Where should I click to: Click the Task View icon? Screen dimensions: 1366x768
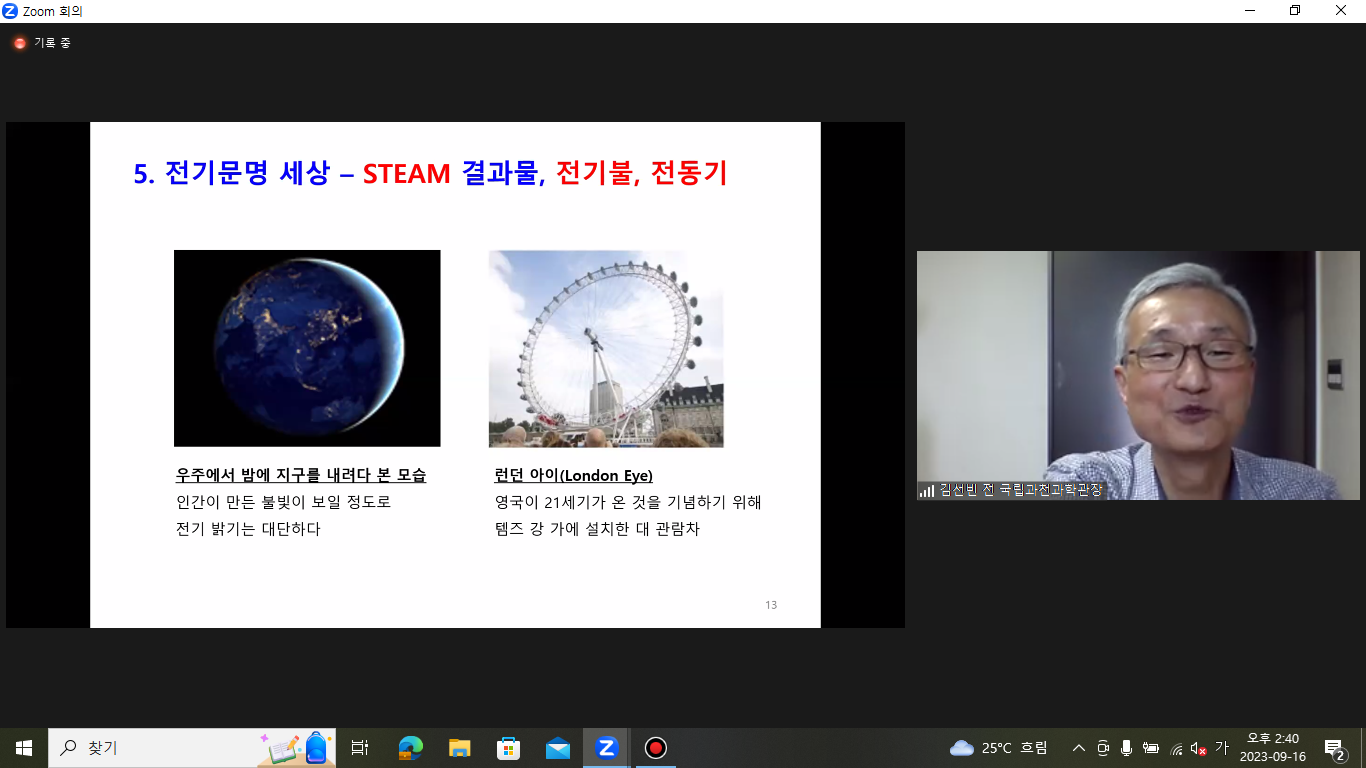[x=360, y=748]
